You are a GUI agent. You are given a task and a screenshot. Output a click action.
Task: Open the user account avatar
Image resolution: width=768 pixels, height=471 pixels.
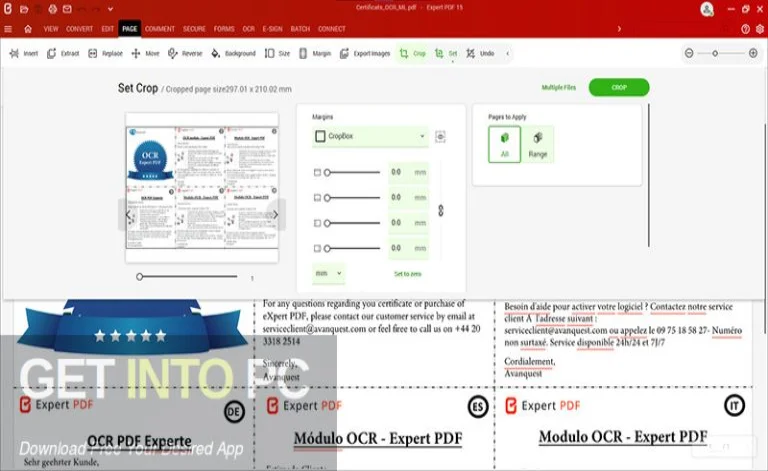coord(707,9)
